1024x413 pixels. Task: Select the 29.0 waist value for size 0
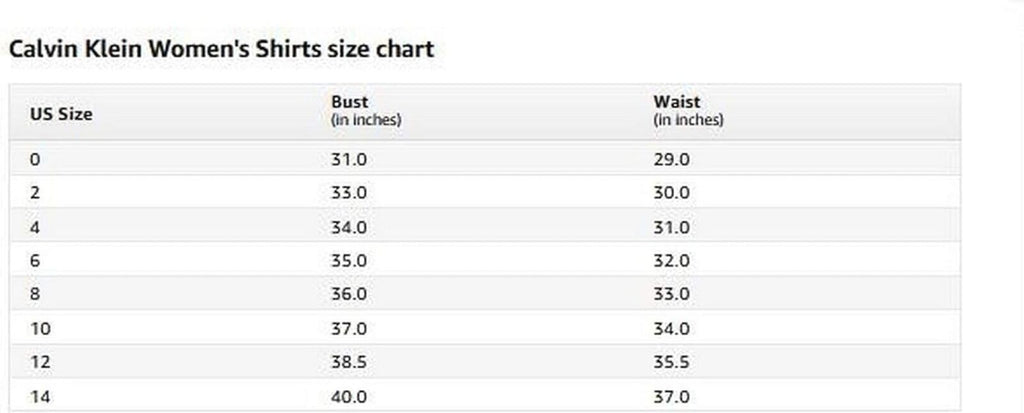tap(671, 159)
